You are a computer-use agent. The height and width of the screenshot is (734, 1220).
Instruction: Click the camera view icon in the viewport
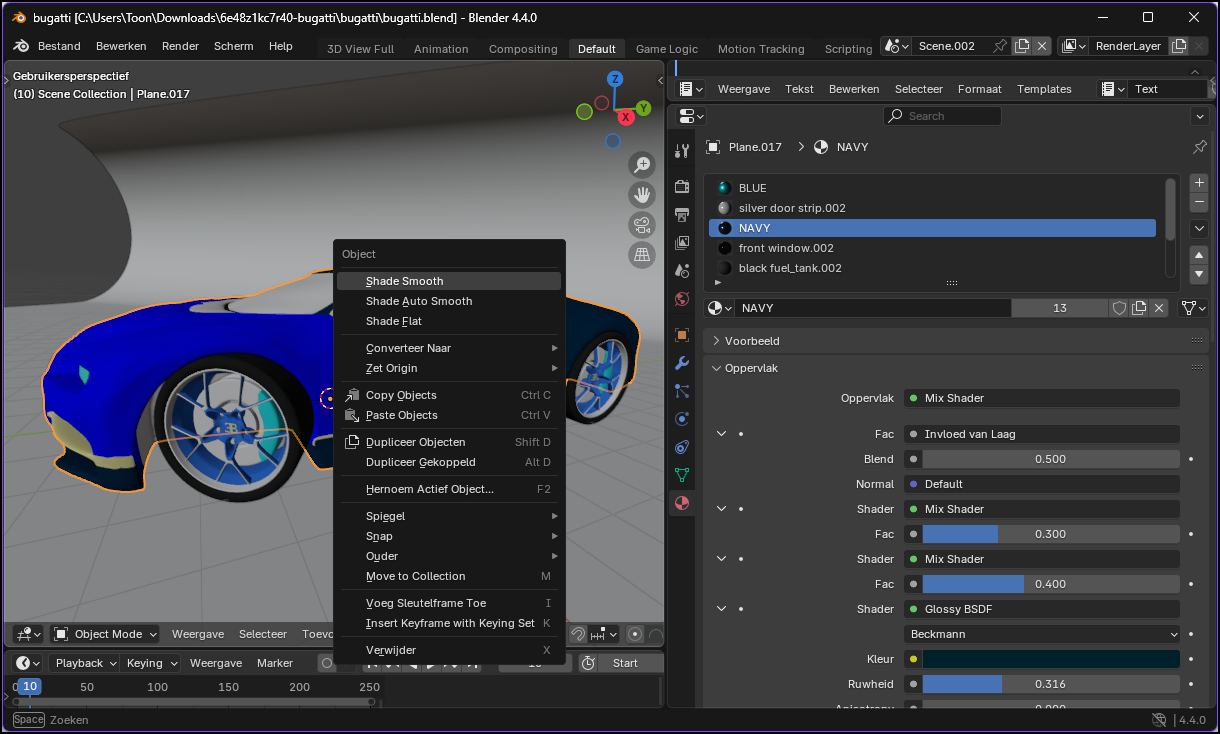click(x=642, y=223)
